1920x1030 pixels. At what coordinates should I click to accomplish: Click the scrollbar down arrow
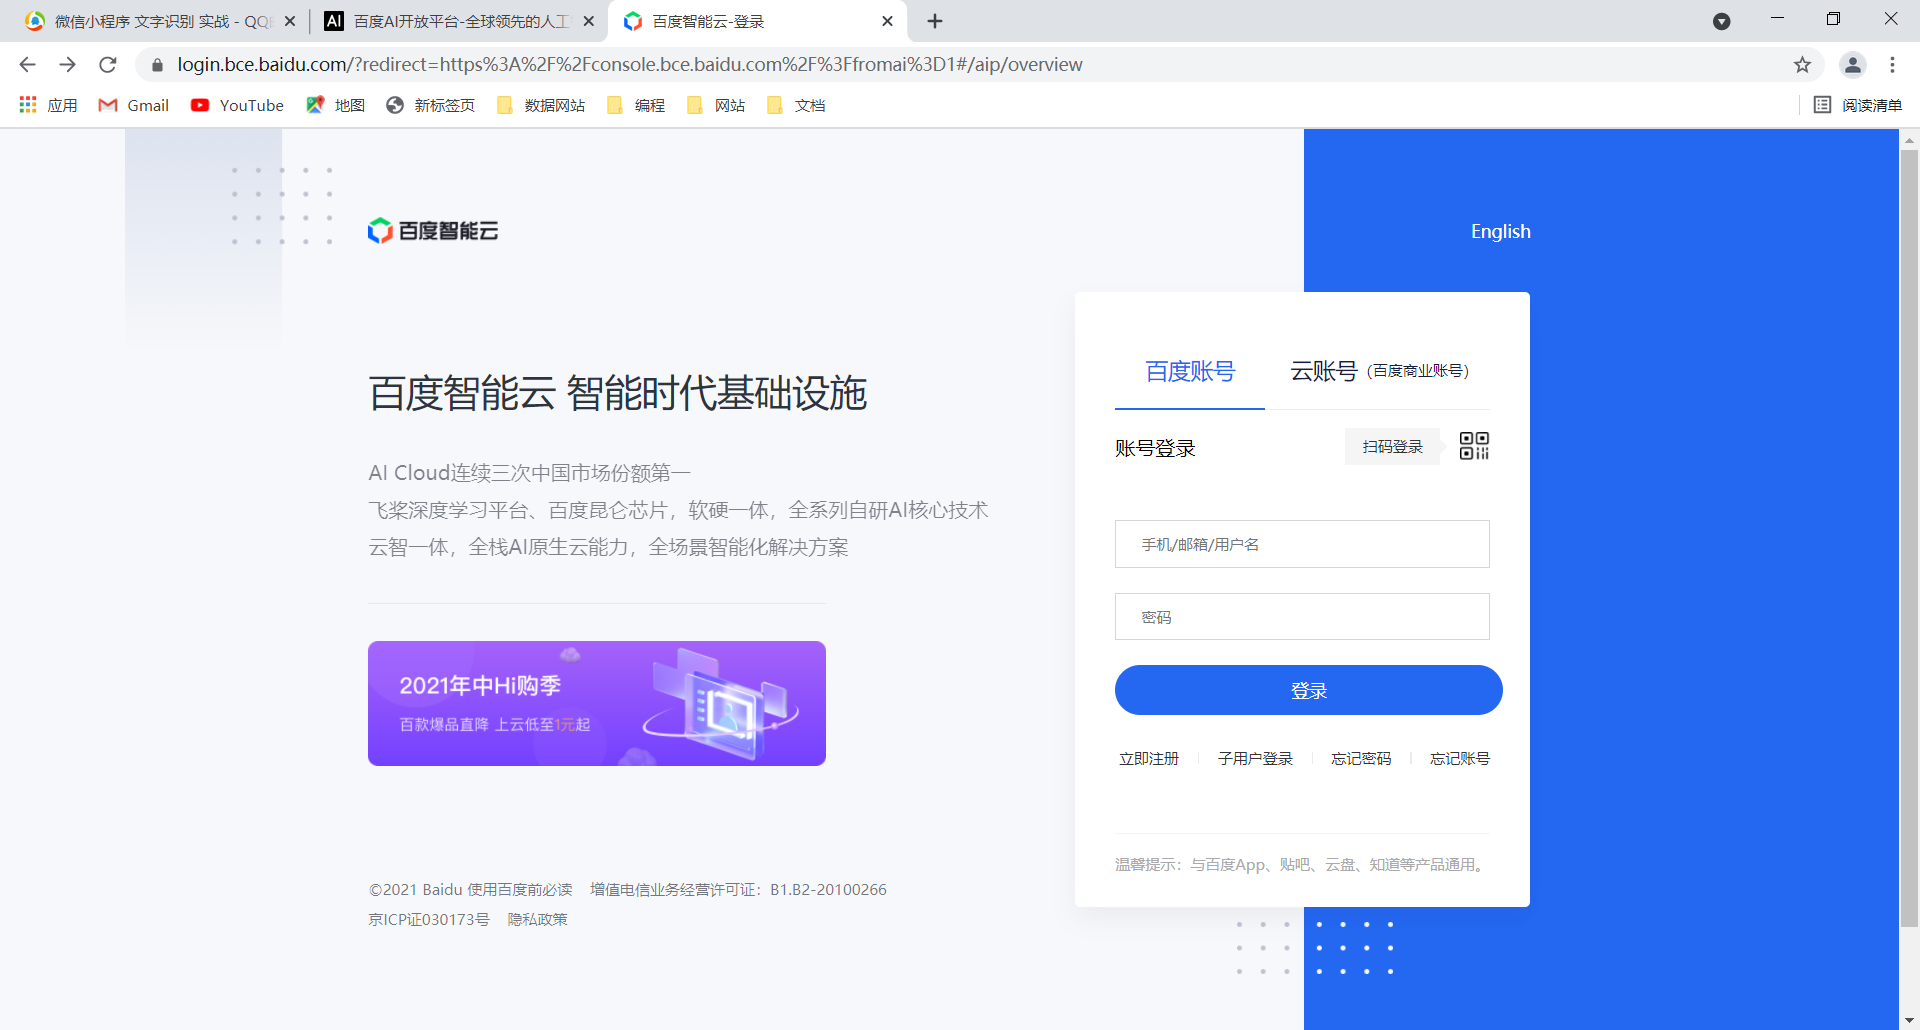point(1909,1019)
